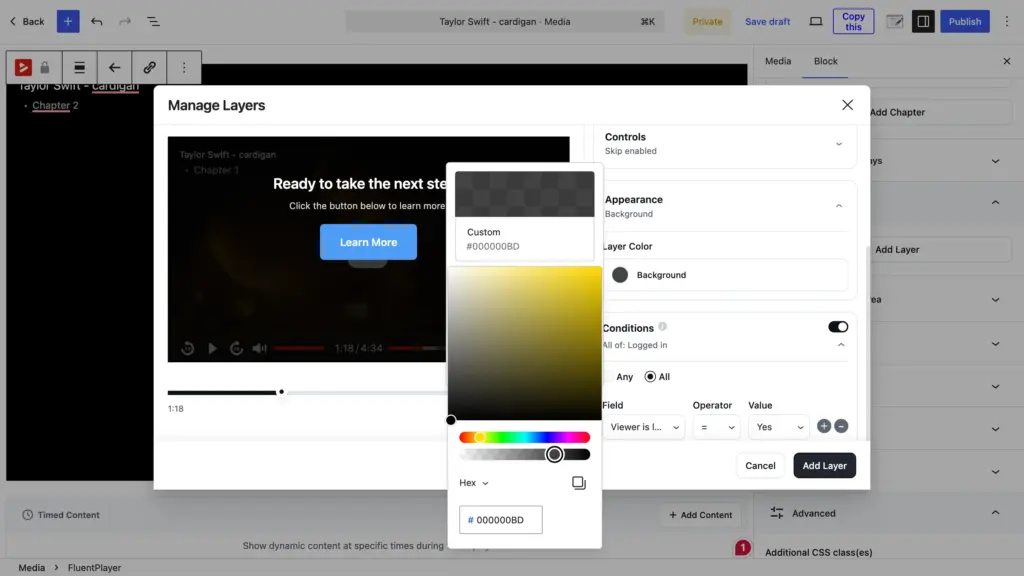Close the Manage Layers dialog
This screenshot has height=576, width=1024.
click(847, 105)
